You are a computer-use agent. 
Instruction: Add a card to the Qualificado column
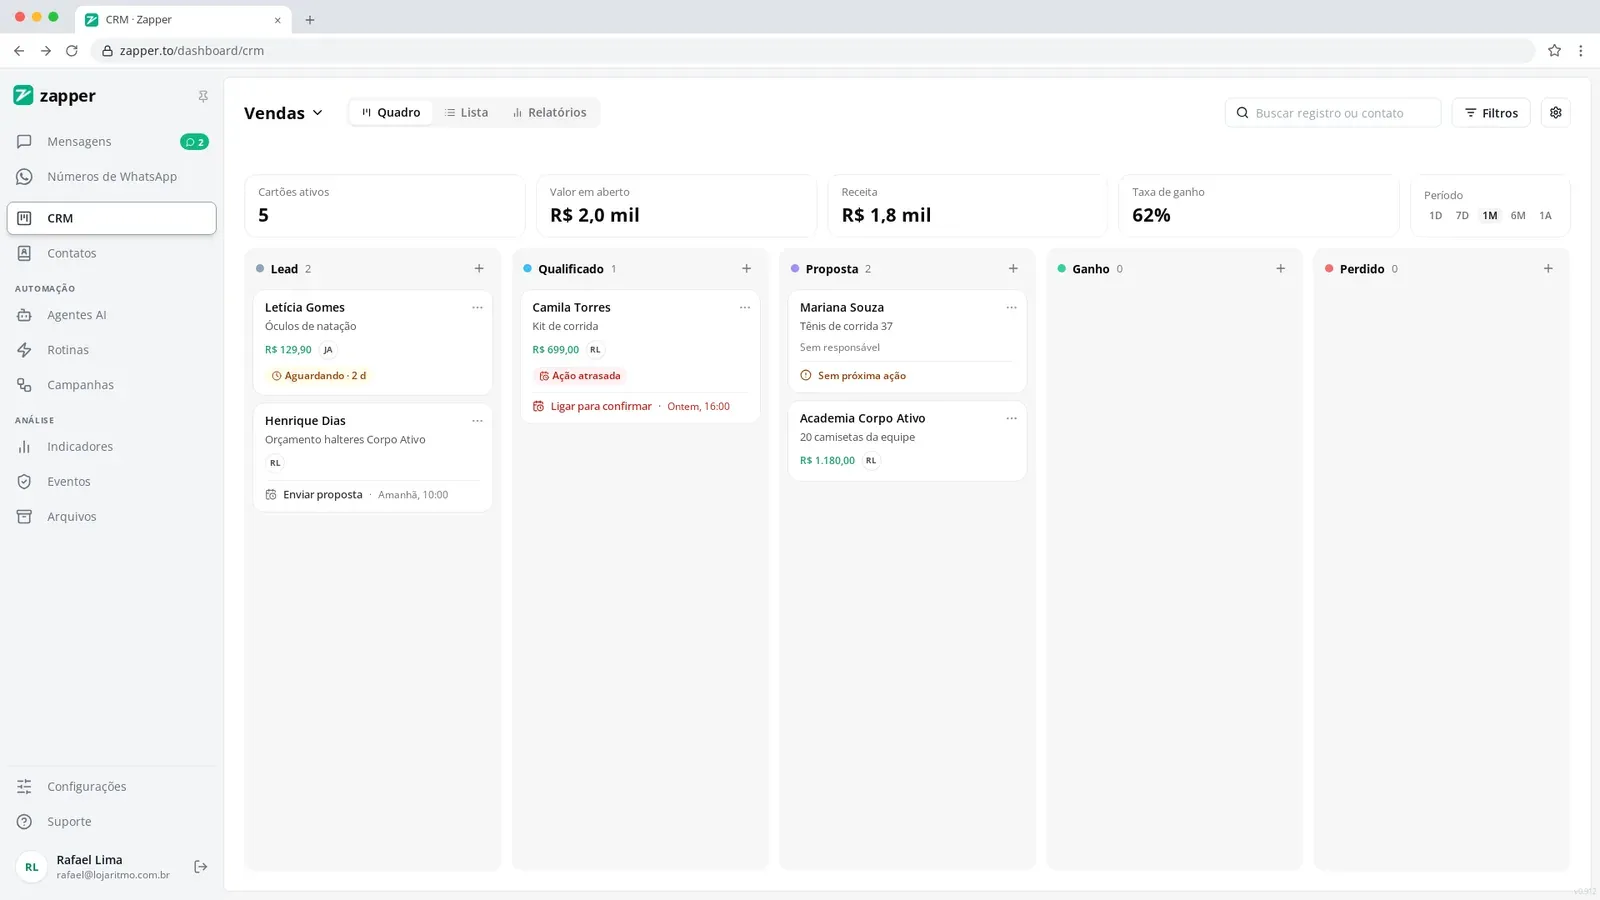(746, 269)
